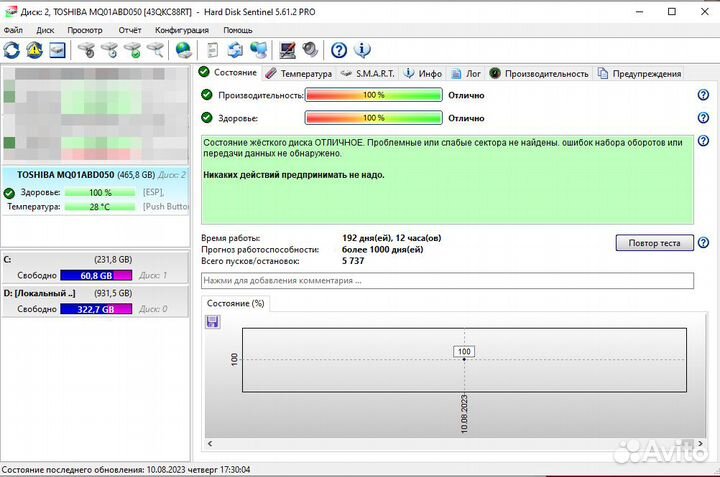Click the 10.08.2023 date label on chart
720x477 pixels.
tap(464, 414)
